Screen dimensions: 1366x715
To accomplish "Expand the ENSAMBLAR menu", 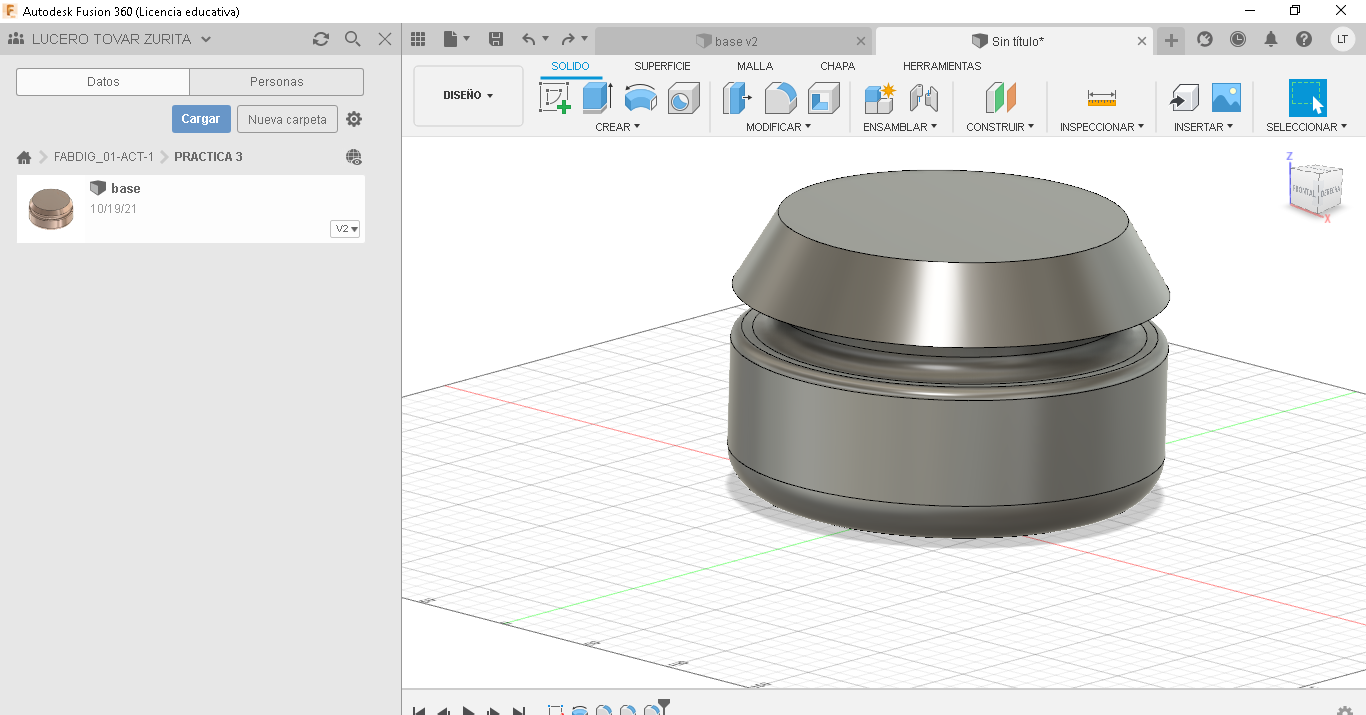I will pos(900,127).
